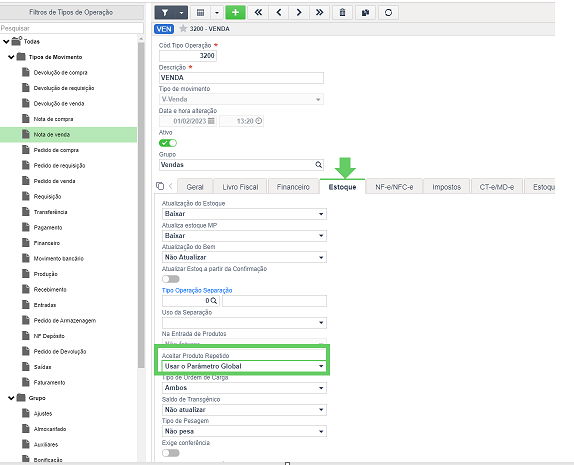Click the filter funnel icon in toolbar
Screen dimensions: 574x465
pyautogui.click(x=165, y=12)
